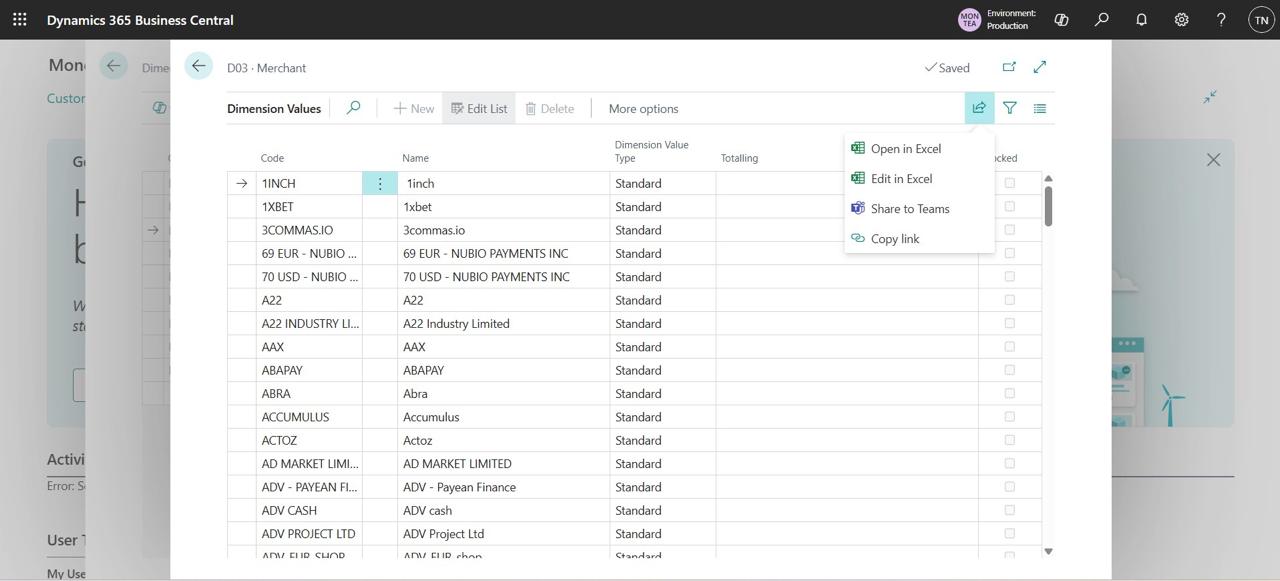The image size is (1280, 581).
Task: Toggle Blocked checkbox for 1XBET
Action: [1009, 206]
